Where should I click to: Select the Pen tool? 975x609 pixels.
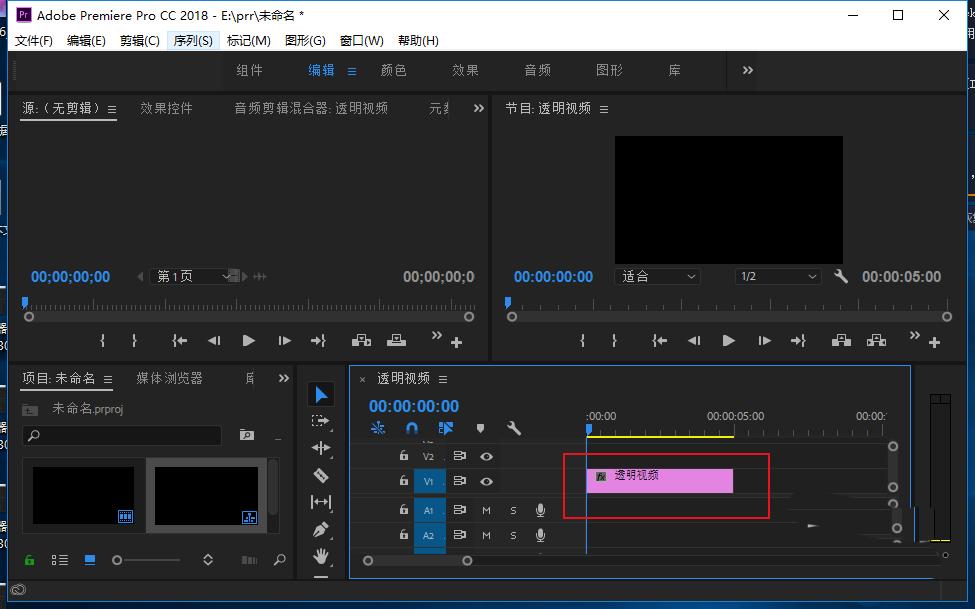tap(320, 529)
